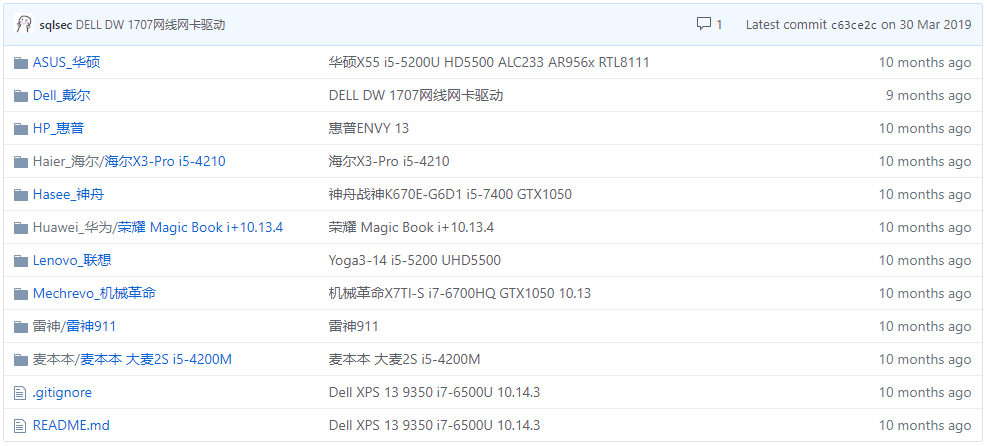Viewport: 987px width, 446px height.
Task: Click the folder icon beside 麦本本
Action: (x=21, y=360)
